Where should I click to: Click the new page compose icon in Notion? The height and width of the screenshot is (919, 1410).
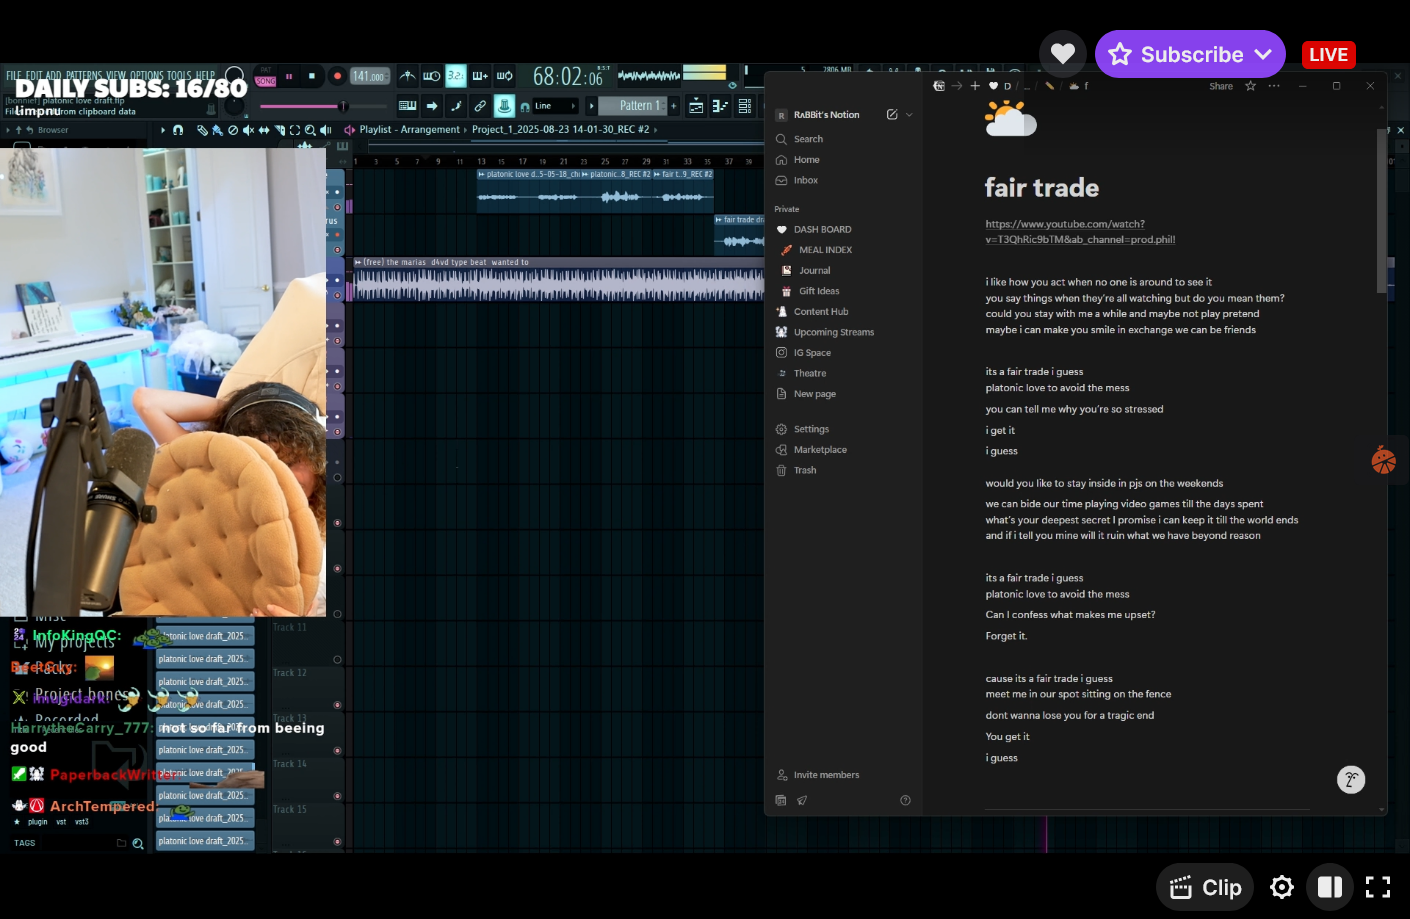tap(891, 115)
